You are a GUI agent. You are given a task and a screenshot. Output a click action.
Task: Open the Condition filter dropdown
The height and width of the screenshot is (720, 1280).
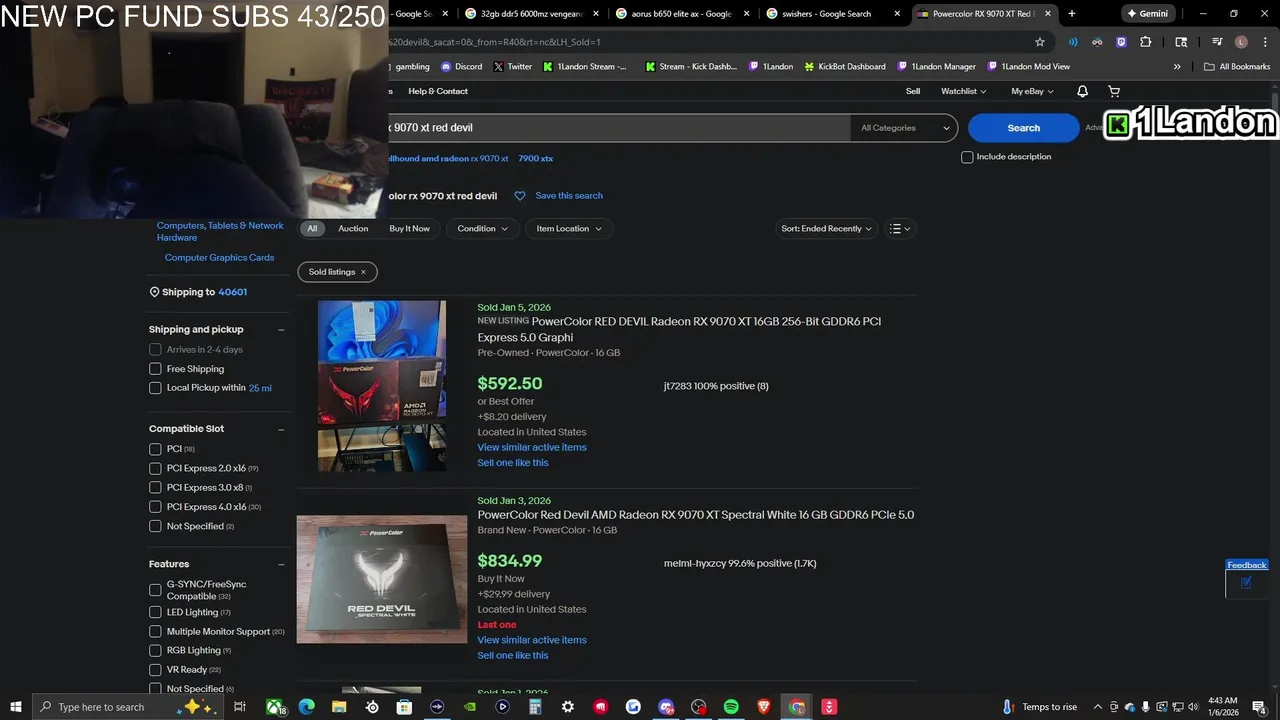pos(482,229)
